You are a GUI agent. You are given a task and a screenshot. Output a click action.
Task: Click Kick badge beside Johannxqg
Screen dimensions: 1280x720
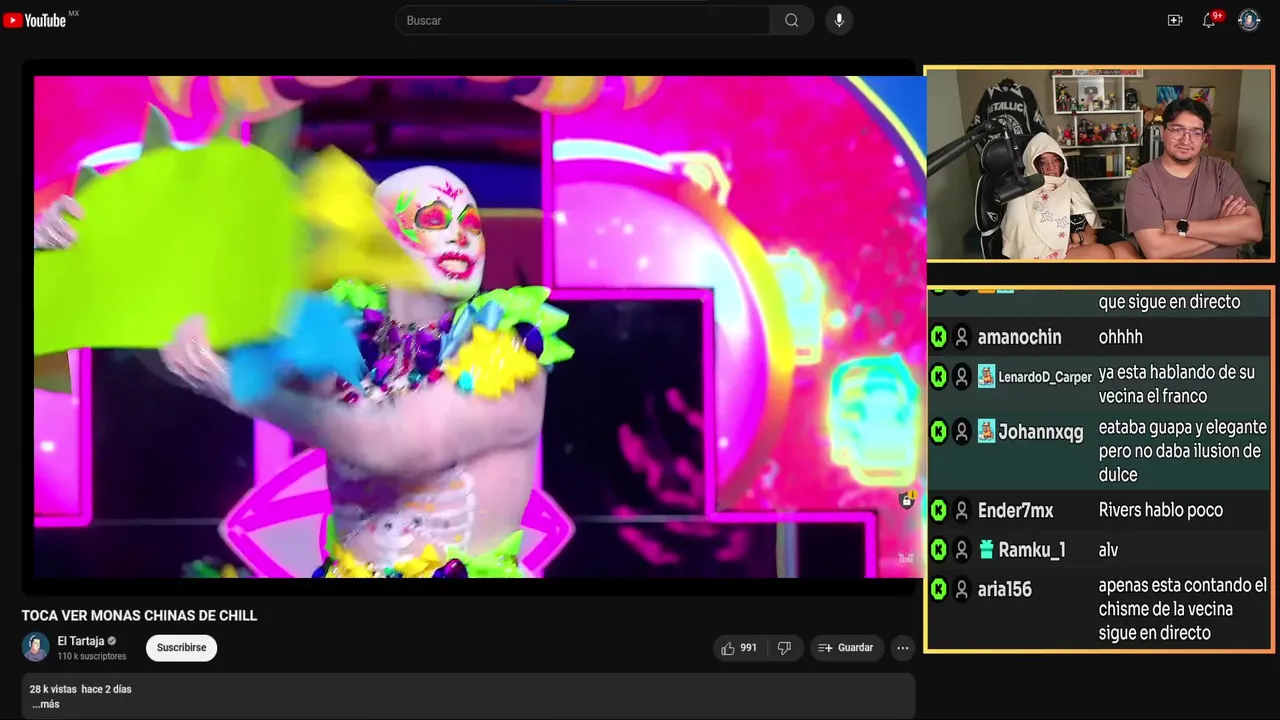[x=938, y=432]
